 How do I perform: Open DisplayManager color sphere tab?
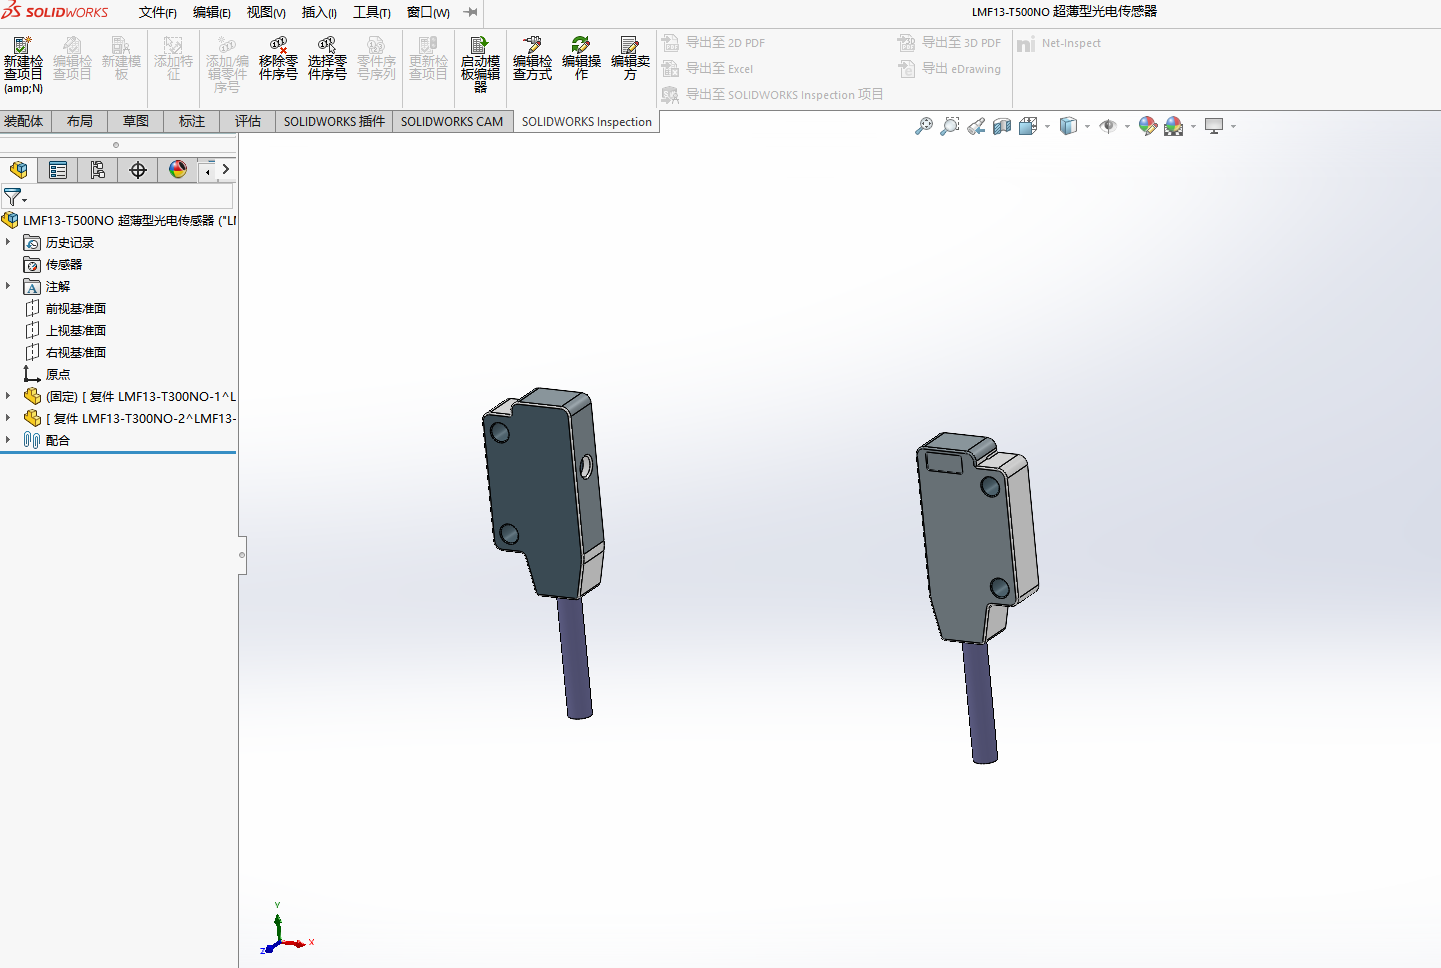pyautogui.click(x=178, y=170)
